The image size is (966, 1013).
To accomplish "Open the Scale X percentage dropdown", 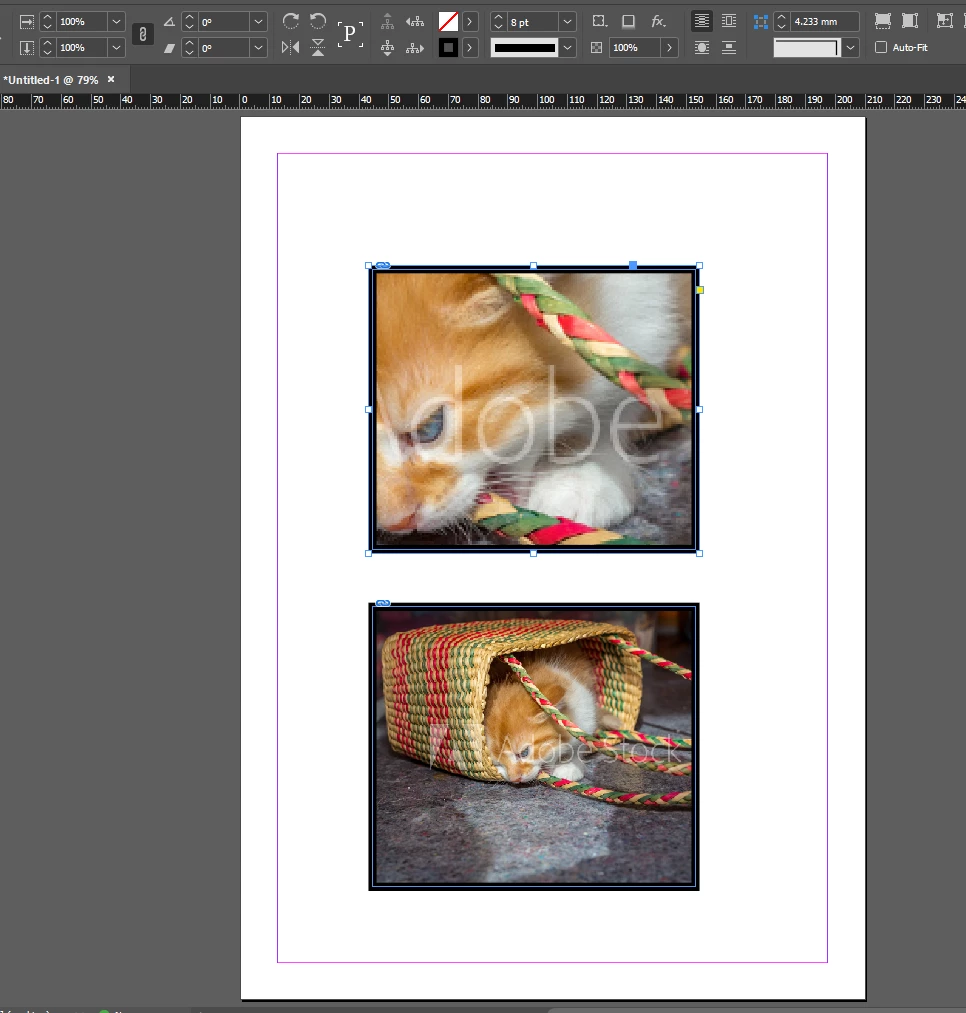I will 116,22.
